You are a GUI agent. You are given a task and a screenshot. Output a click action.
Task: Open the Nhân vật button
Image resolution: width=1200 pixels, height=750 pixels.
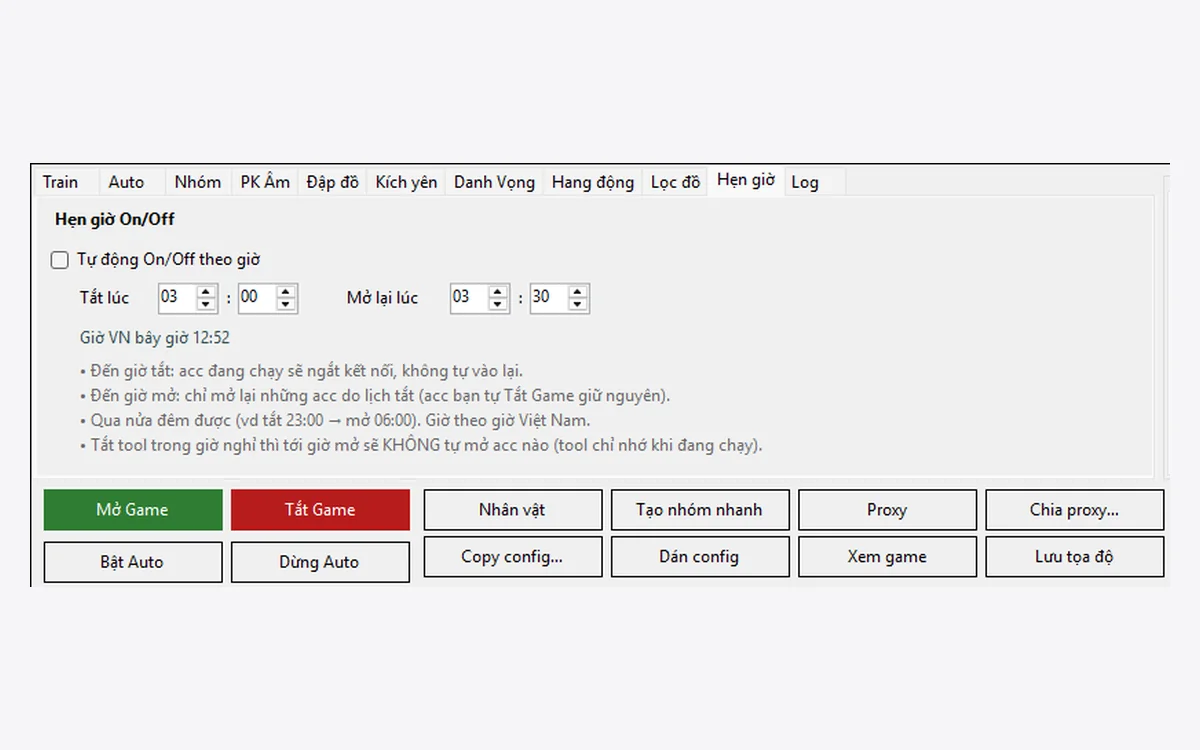coord(513,510)
